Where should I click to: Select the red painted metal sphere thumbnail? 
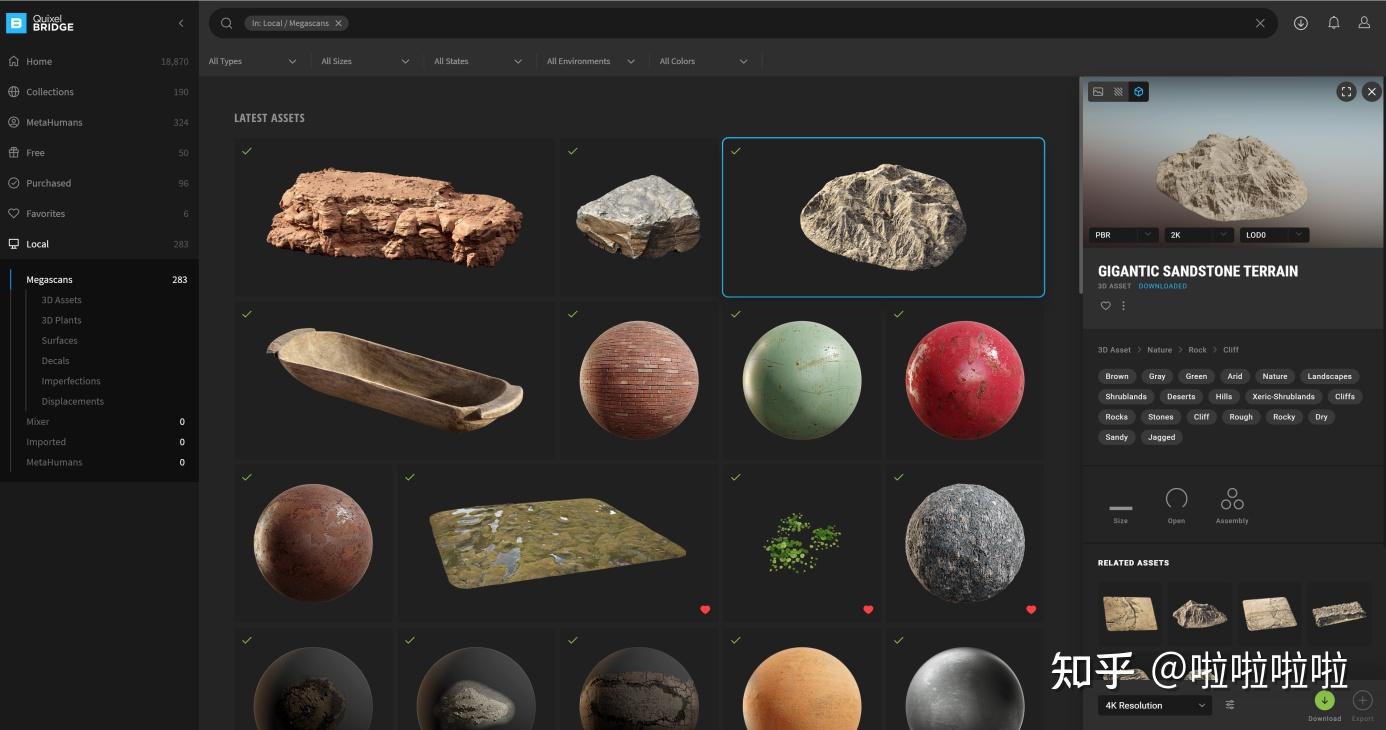964,381
